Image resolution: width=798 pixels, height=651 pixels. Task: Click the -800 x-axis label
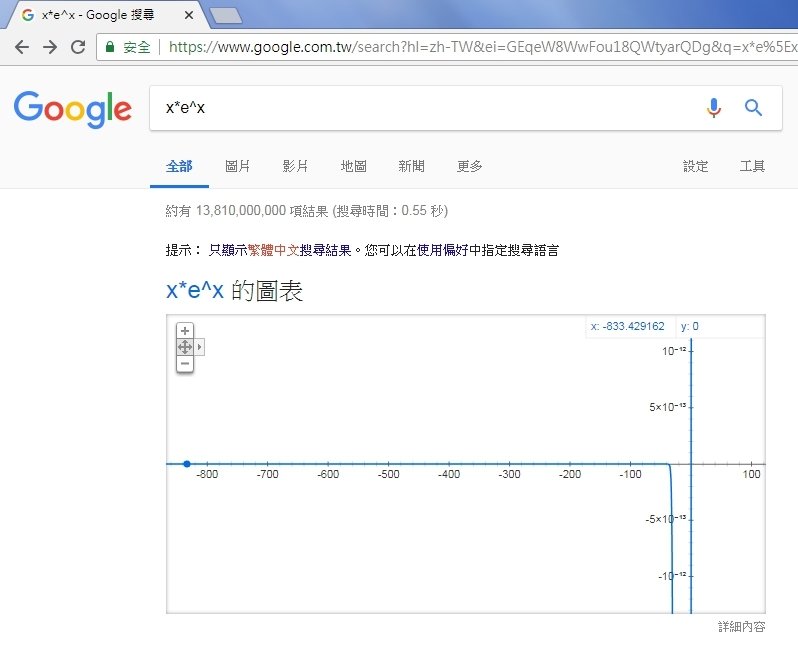pyautogui.click(x=207, y=474)
